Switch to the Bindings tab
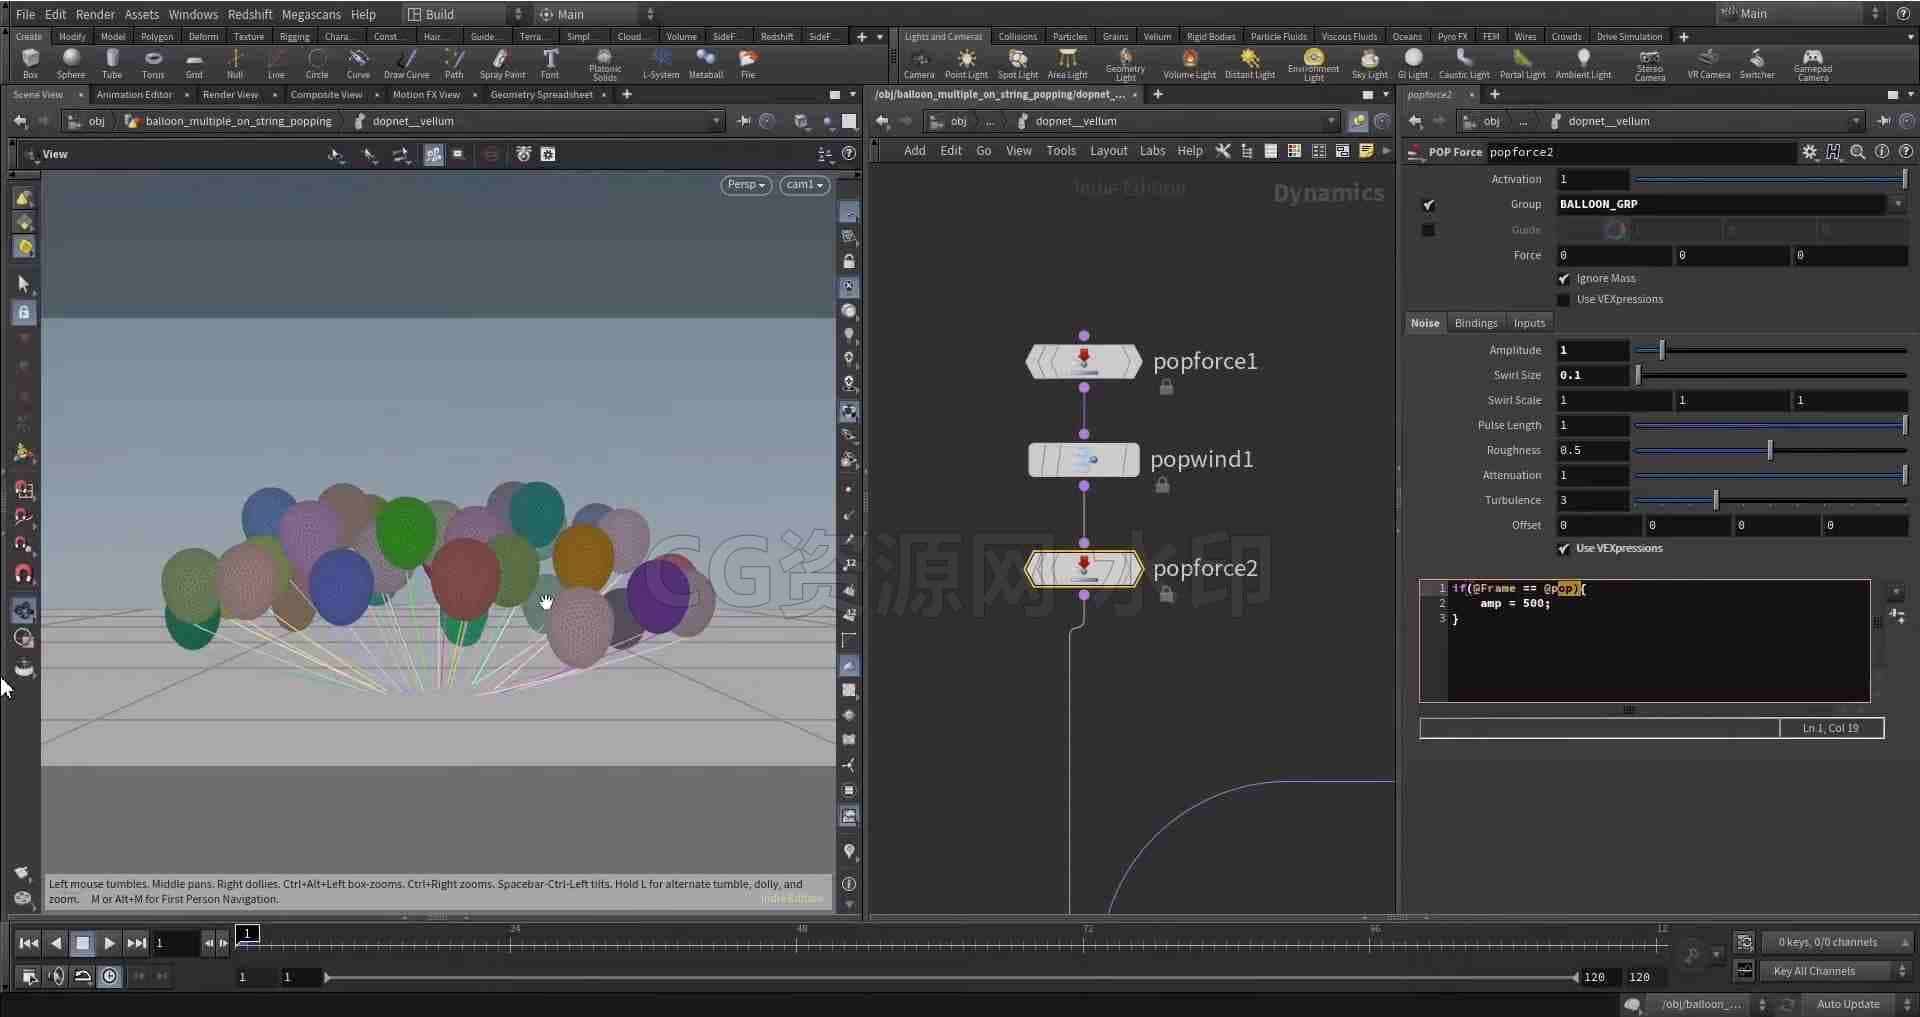 click(x=1476, y=323)
